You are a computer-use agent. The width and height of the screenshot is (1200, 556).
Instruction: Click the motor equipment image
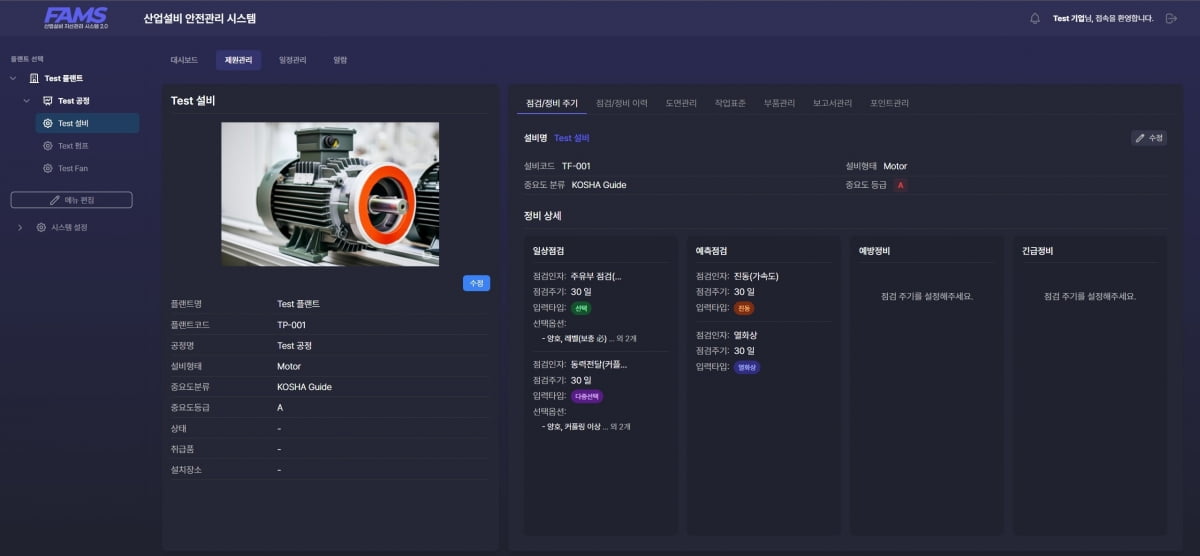pyautogui.click(x=330, y=194)
